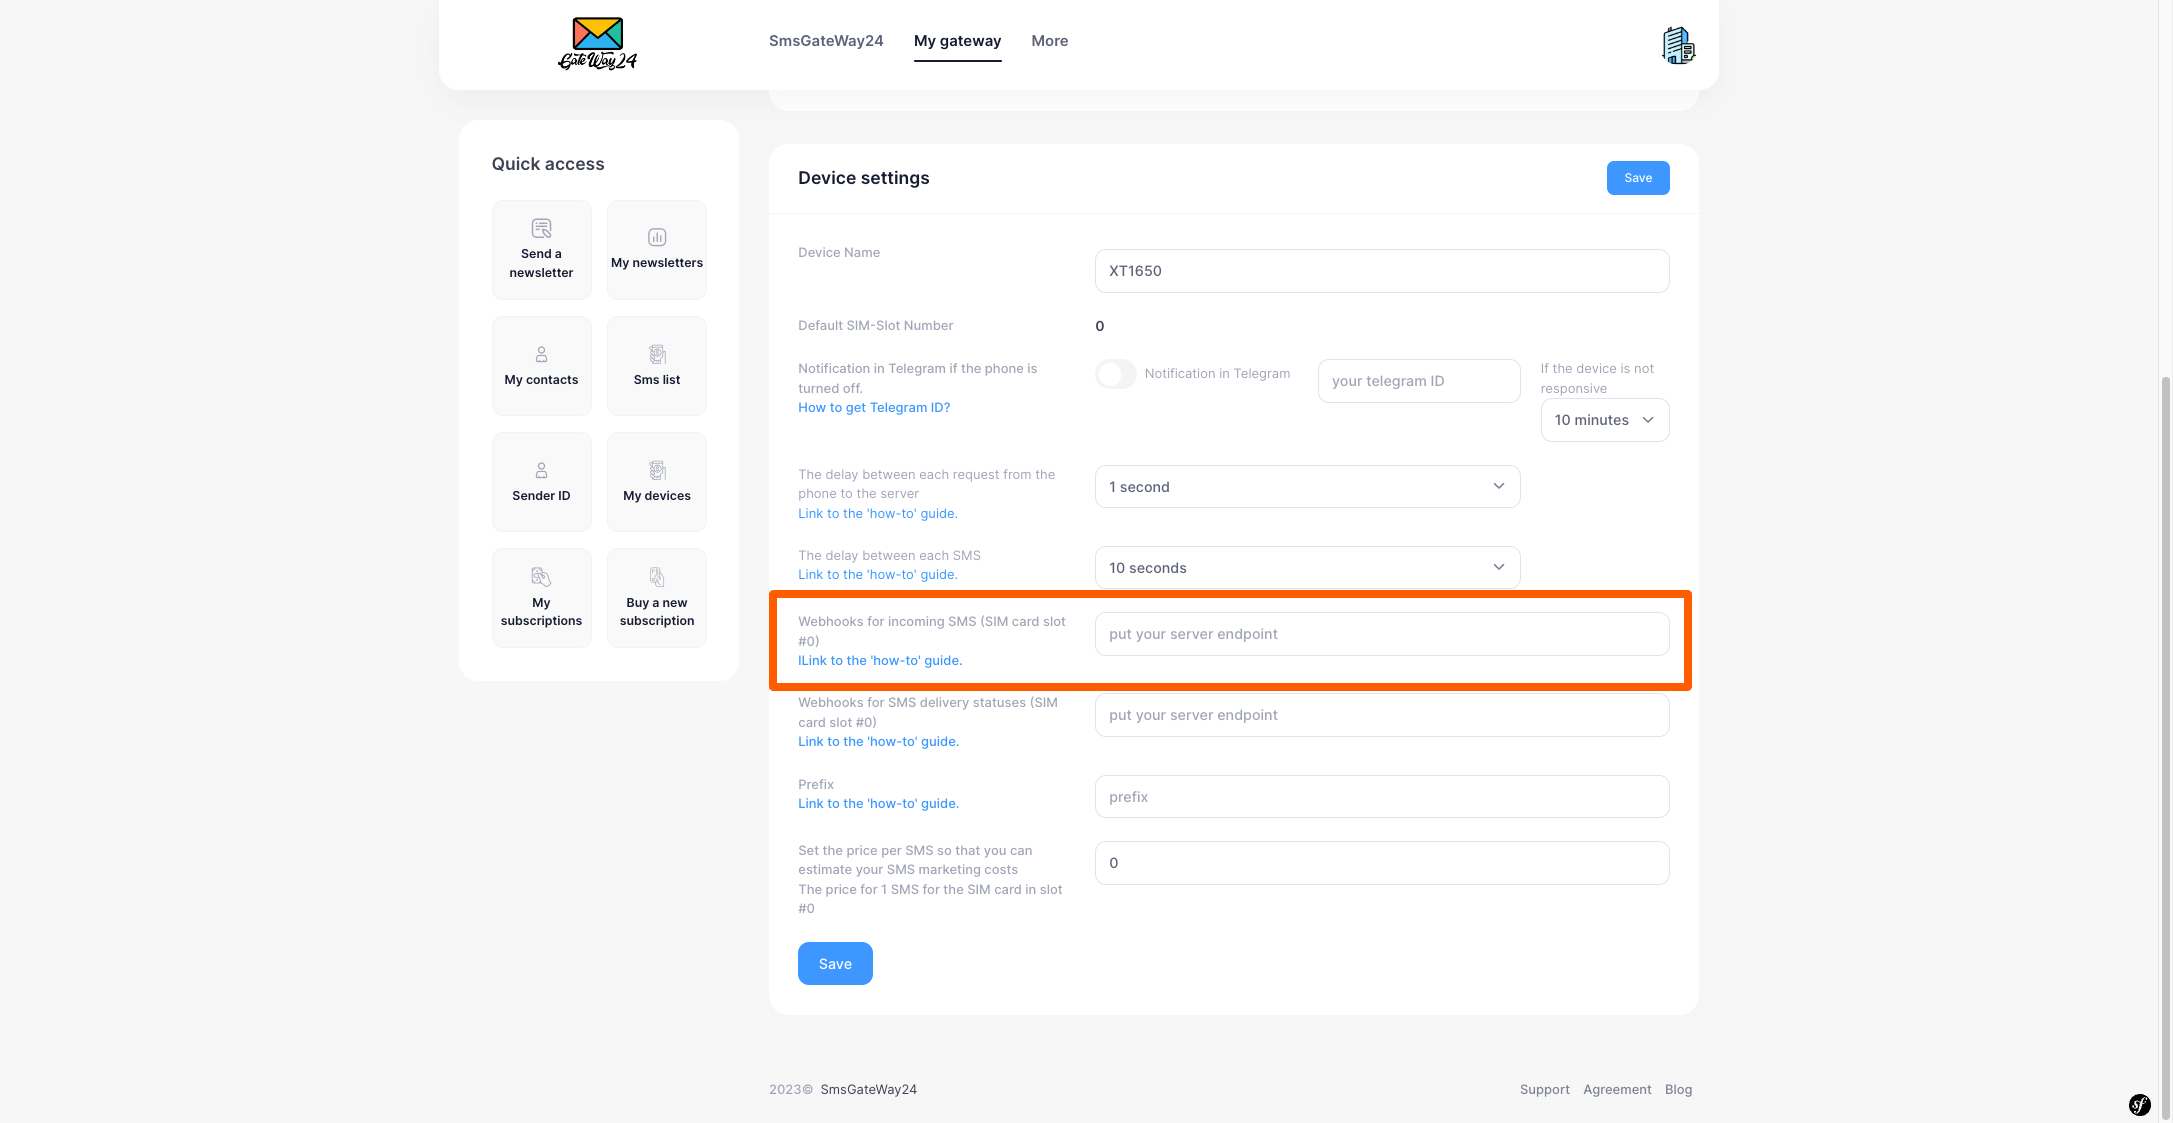Open Sms list tile
The image size is (2173, 1123).
657,366
